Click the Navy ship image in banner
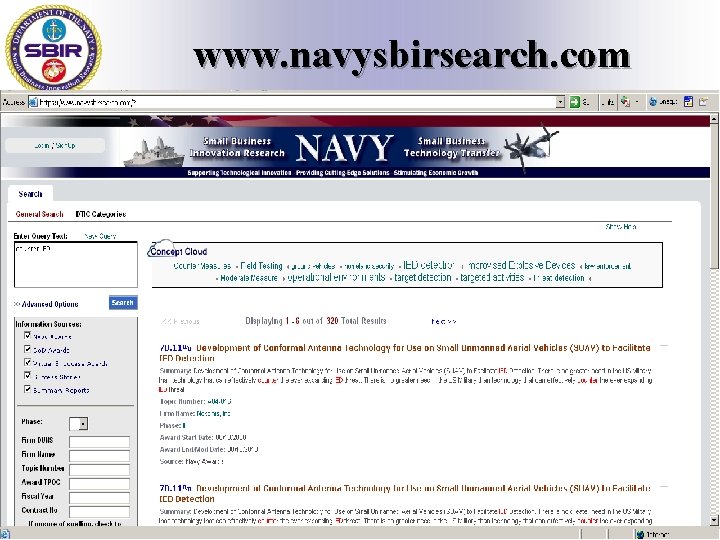This screenshot has height=540, width=720. (x=154, y=152)
